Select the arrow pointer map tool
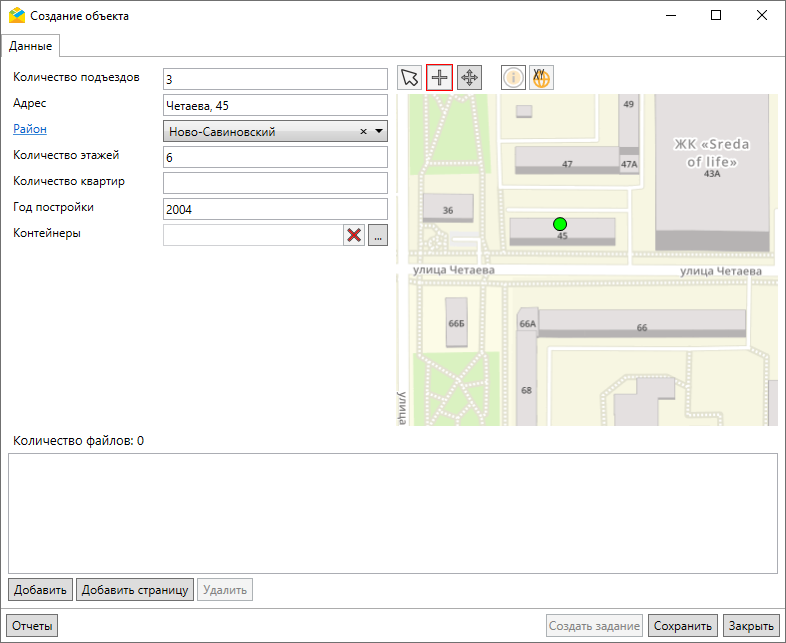This screenshot has width=786, height=643. point(410,78)
